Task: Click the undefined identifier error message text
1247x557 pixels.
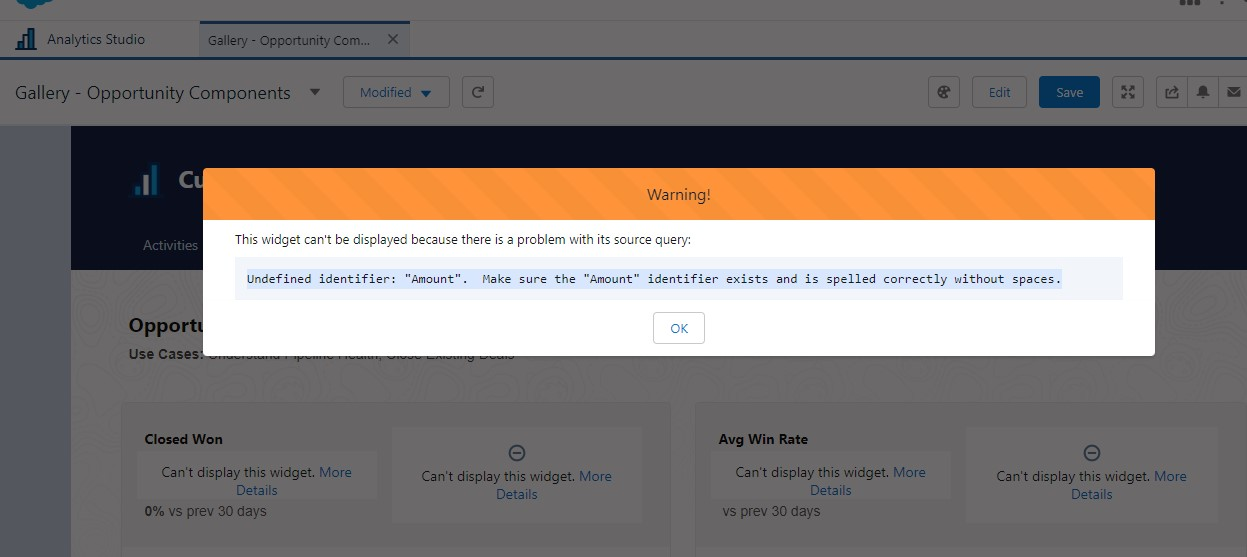Action: pos(654,279)
